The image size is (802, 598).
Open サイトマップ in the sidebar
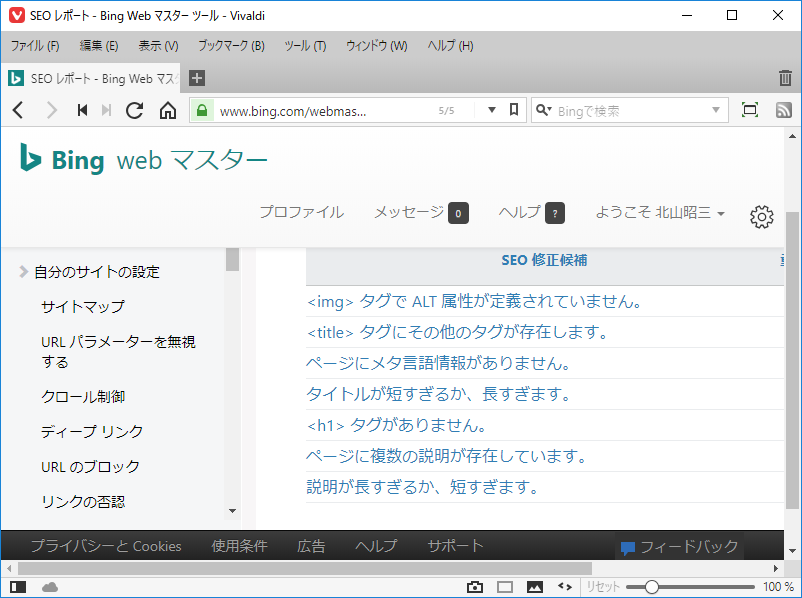tap(83, 306)
